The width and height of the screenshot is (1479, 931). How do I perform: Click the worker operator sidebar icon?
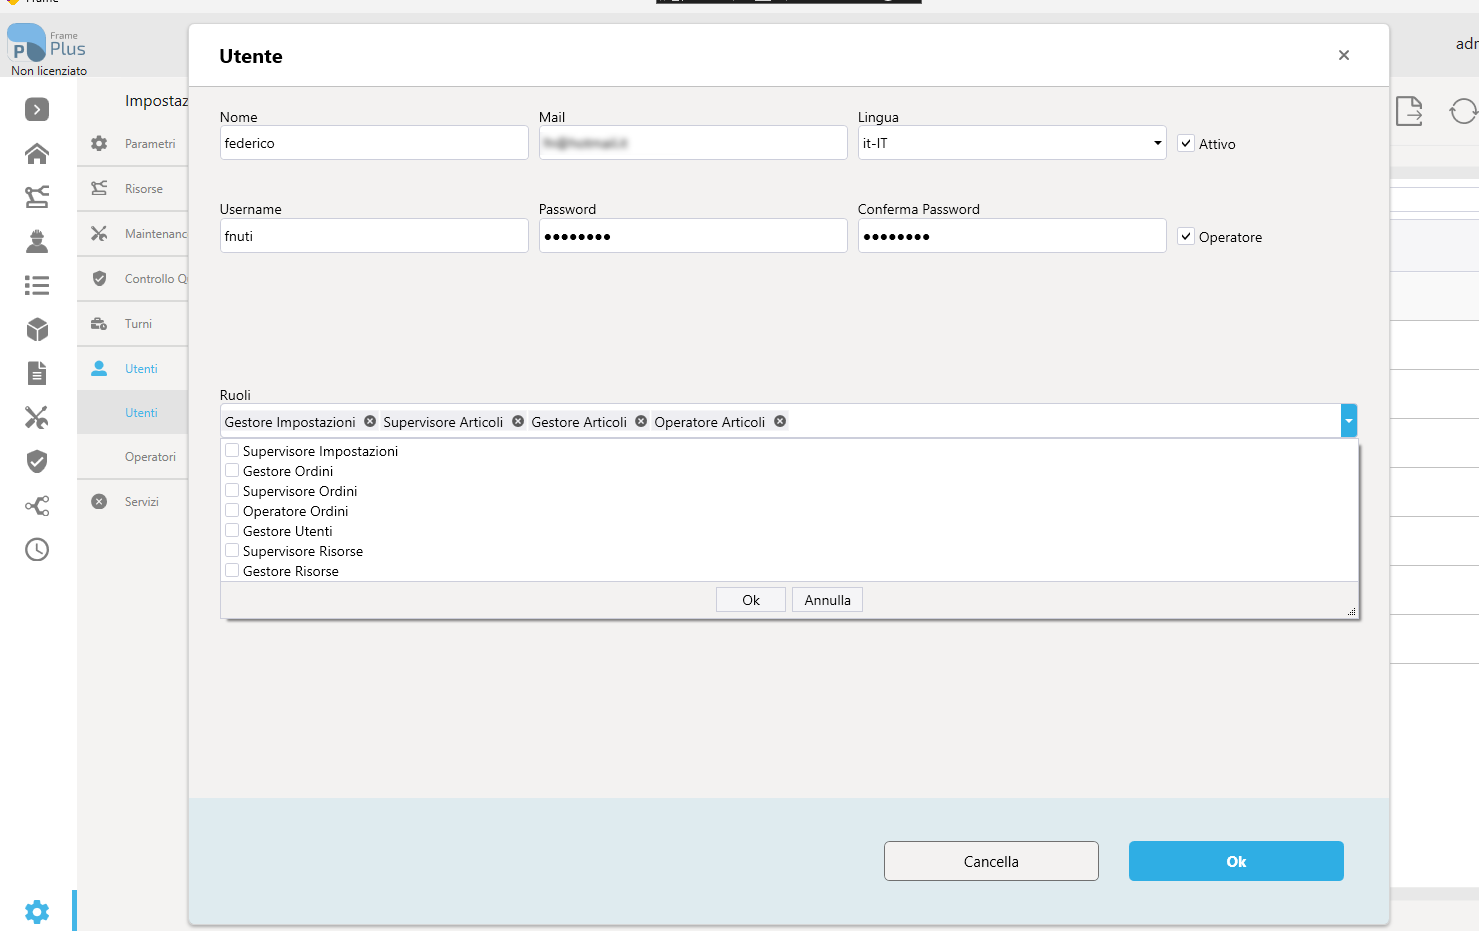[x=37, y=241]
